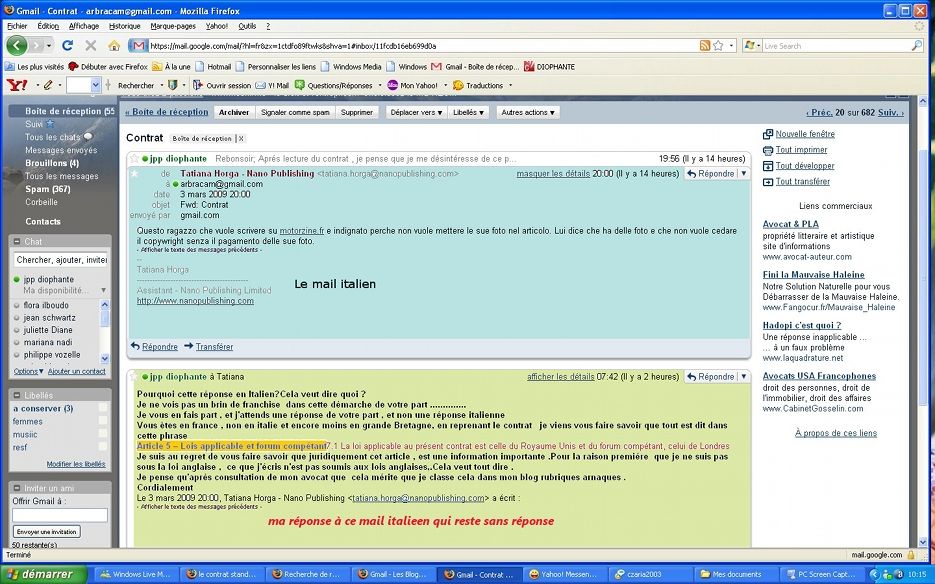Click the resf label color box
Image resolution: width=935 pixels, height=584 pixels.
point(103,447)
